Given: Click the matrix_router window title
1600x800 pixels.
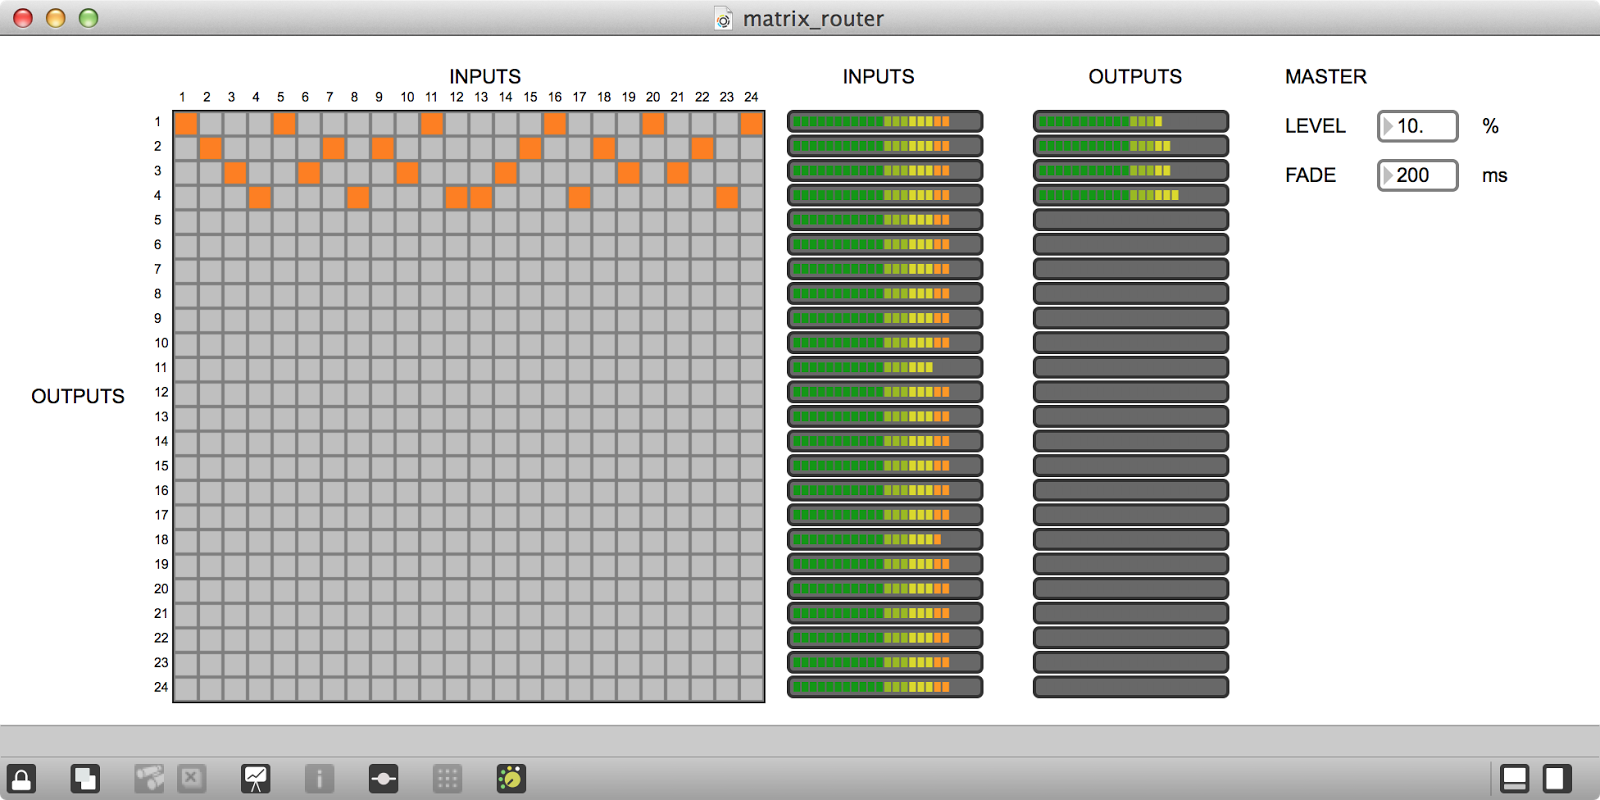Looking at the screenshot, I should pos(813,18).
